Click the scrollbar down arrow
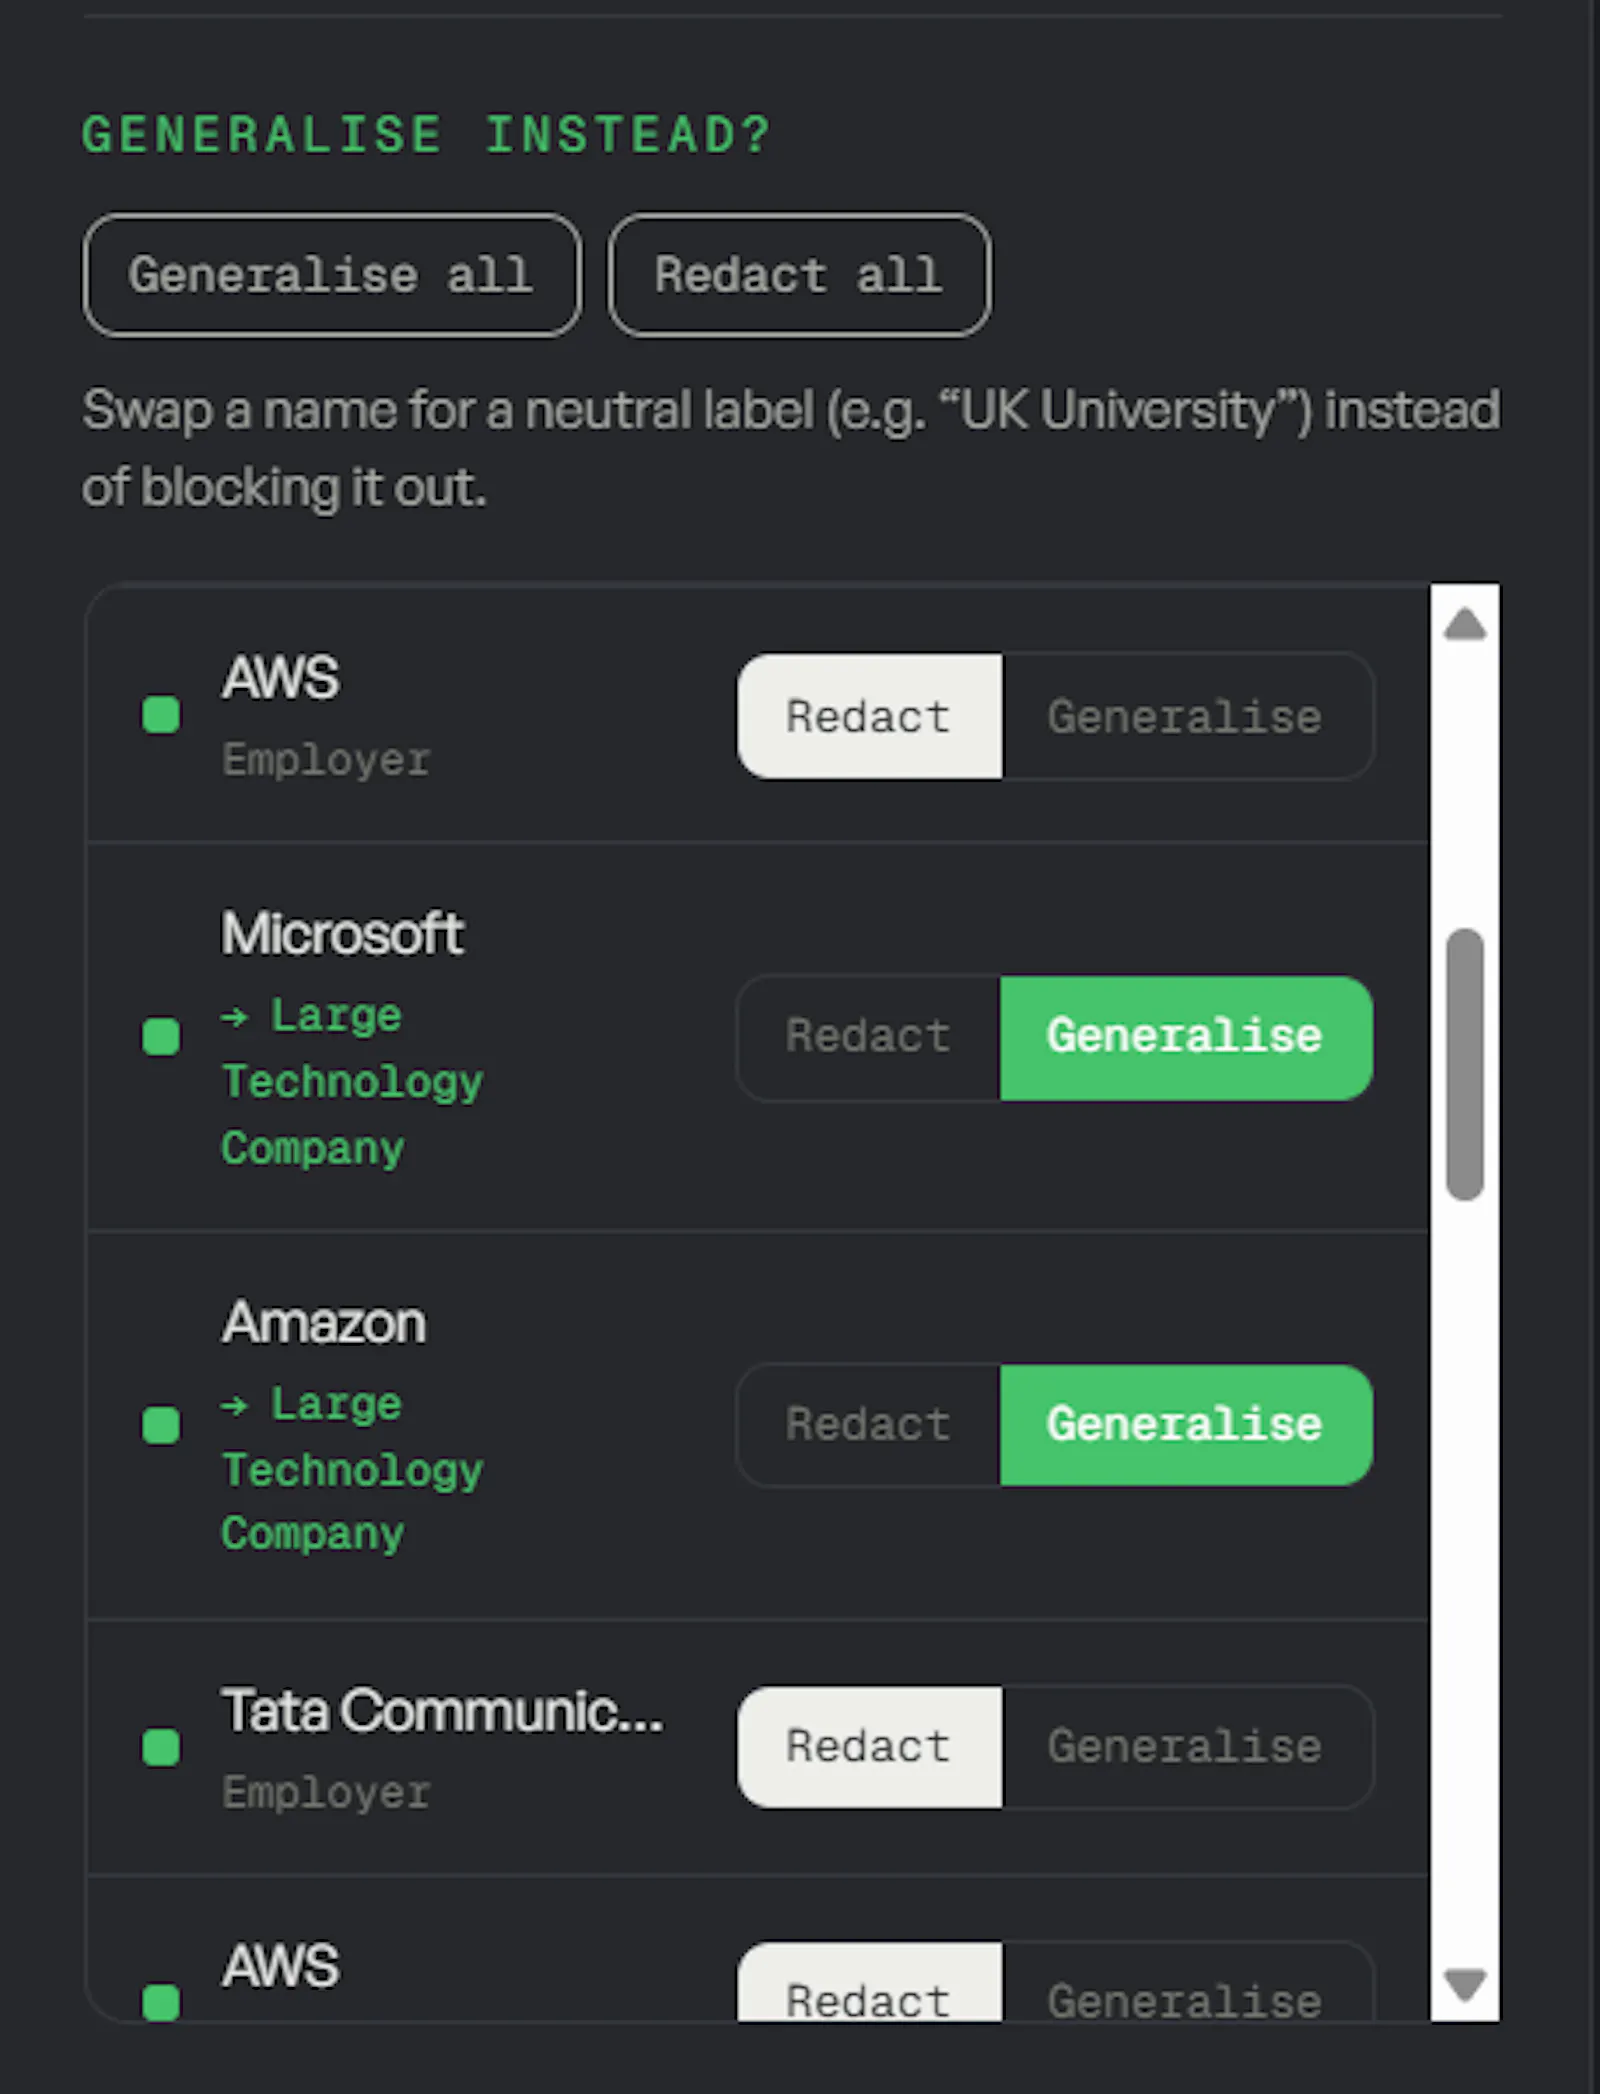Image resolution: width=1600 pixels, height=2094 pixels. [1465, 1984]
